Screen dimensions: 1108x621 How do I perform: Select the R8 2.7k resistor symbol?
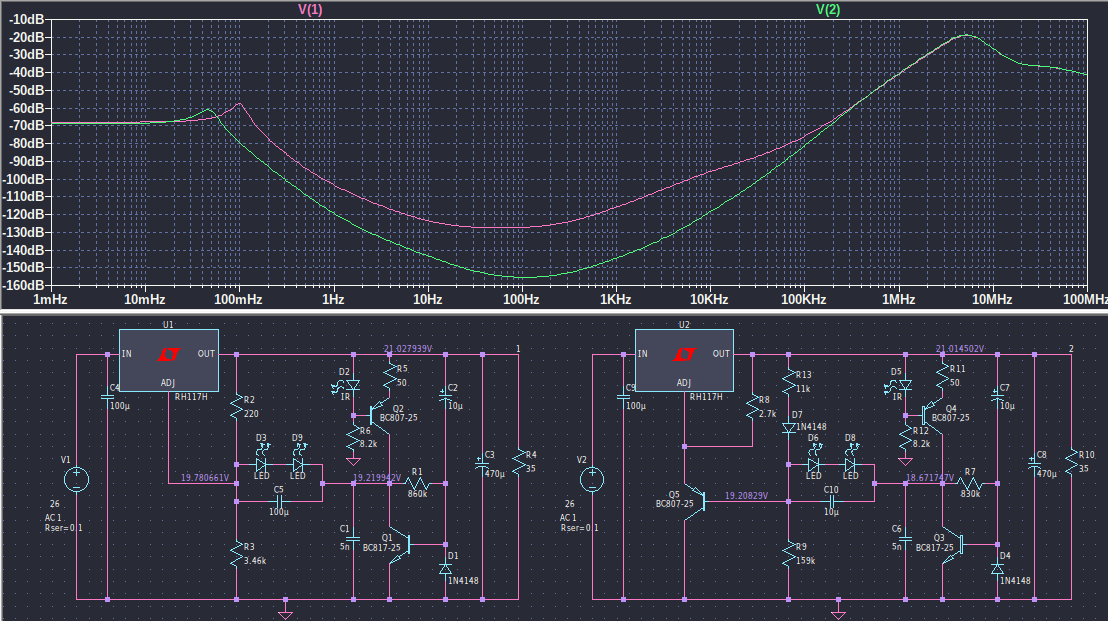coord(753,408)
